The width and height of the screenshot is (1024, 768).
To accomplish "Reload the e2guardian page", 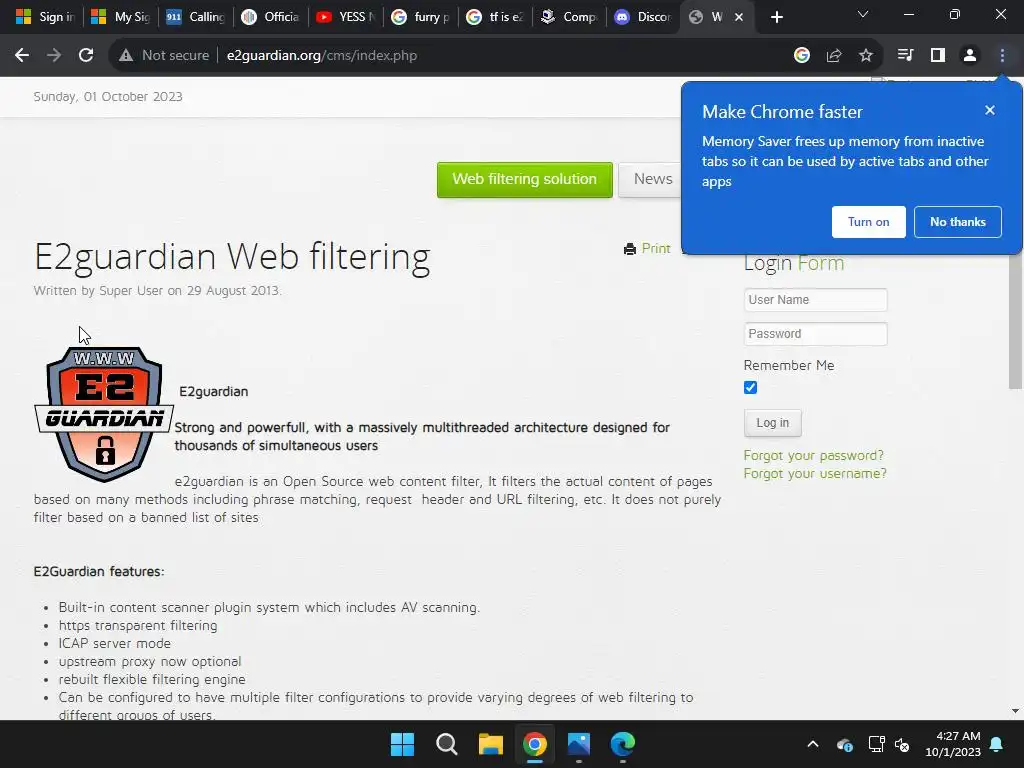I will click(x=86, y=56).
